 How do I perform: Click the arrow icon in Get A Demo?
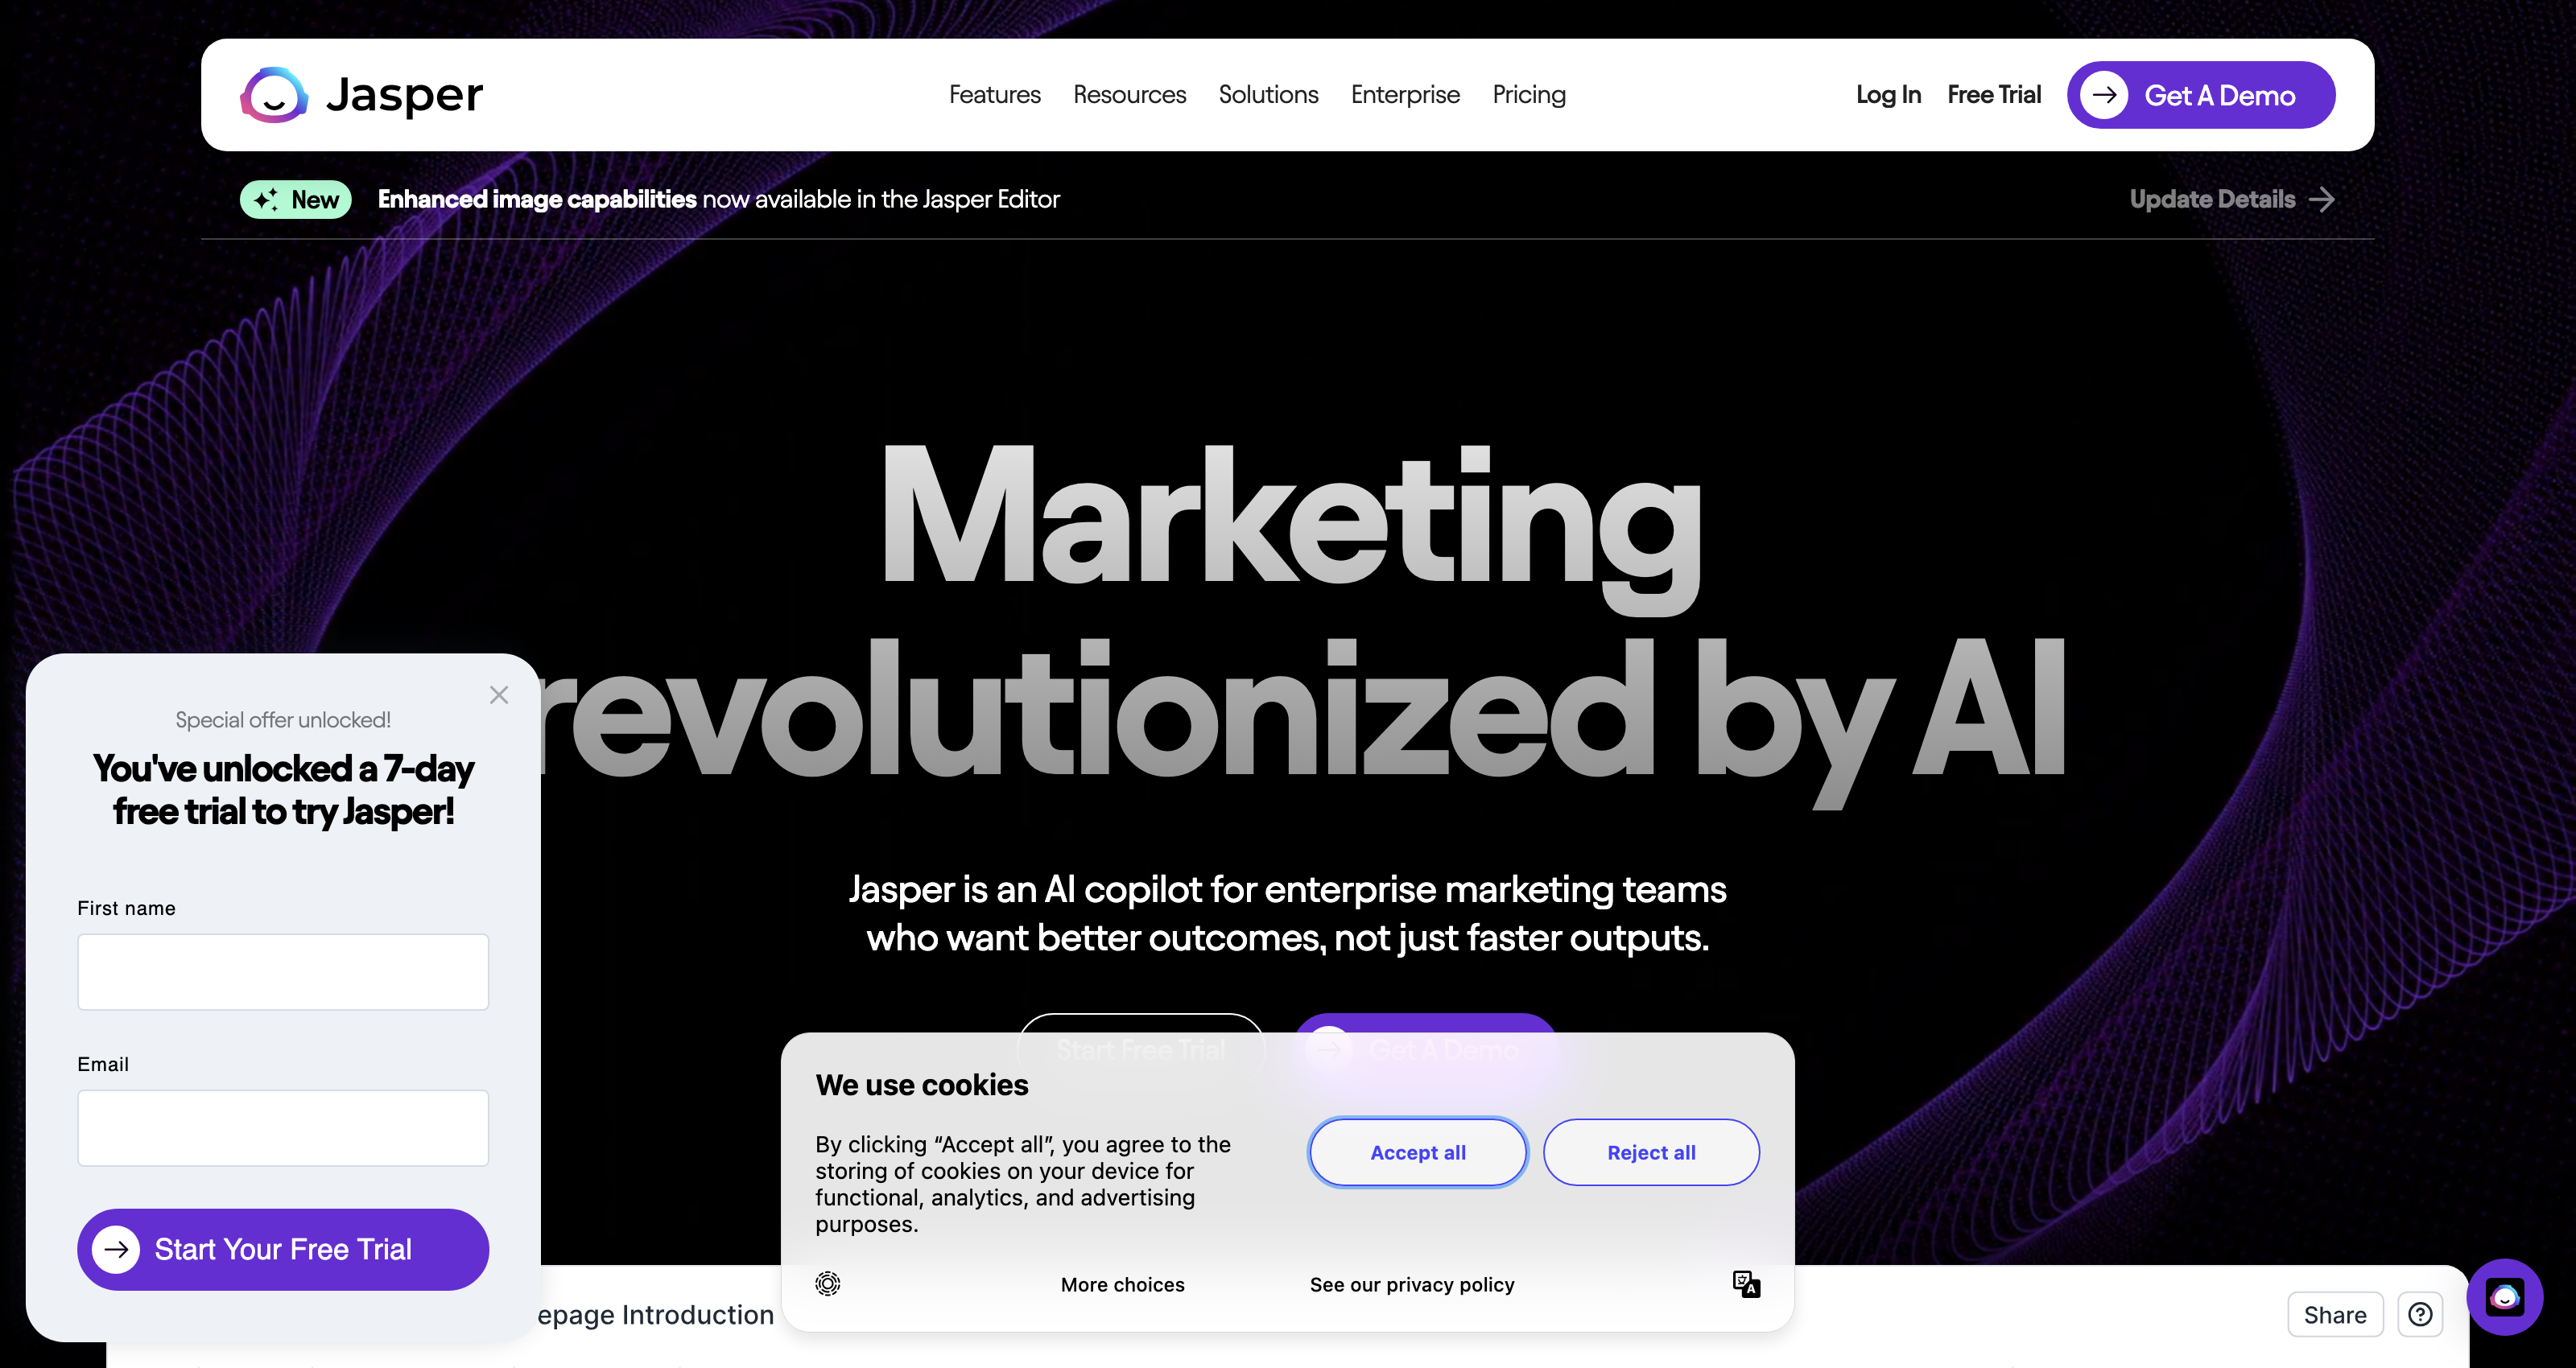(2104, 95)
